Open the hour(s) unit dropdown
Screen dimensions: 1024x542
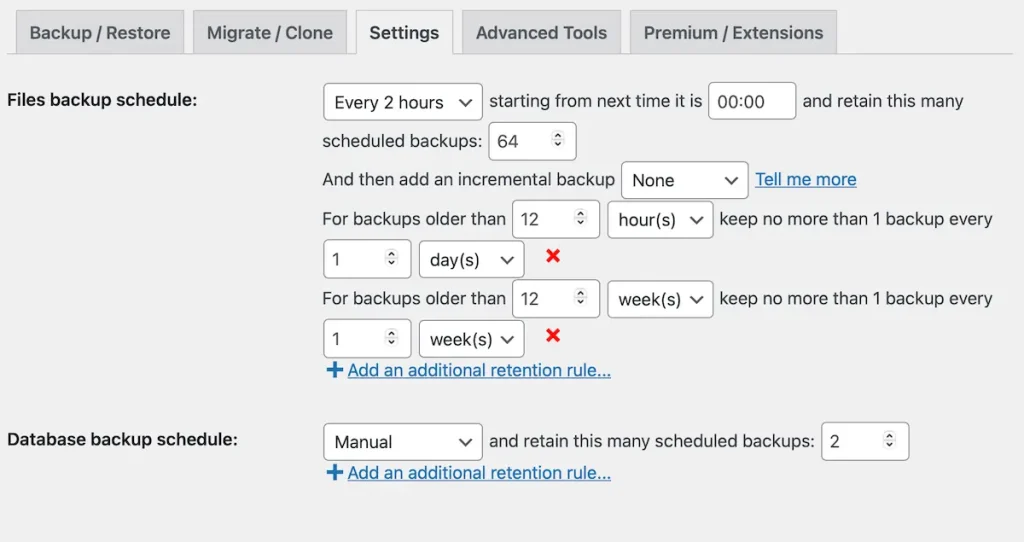[x=660, y=220]
